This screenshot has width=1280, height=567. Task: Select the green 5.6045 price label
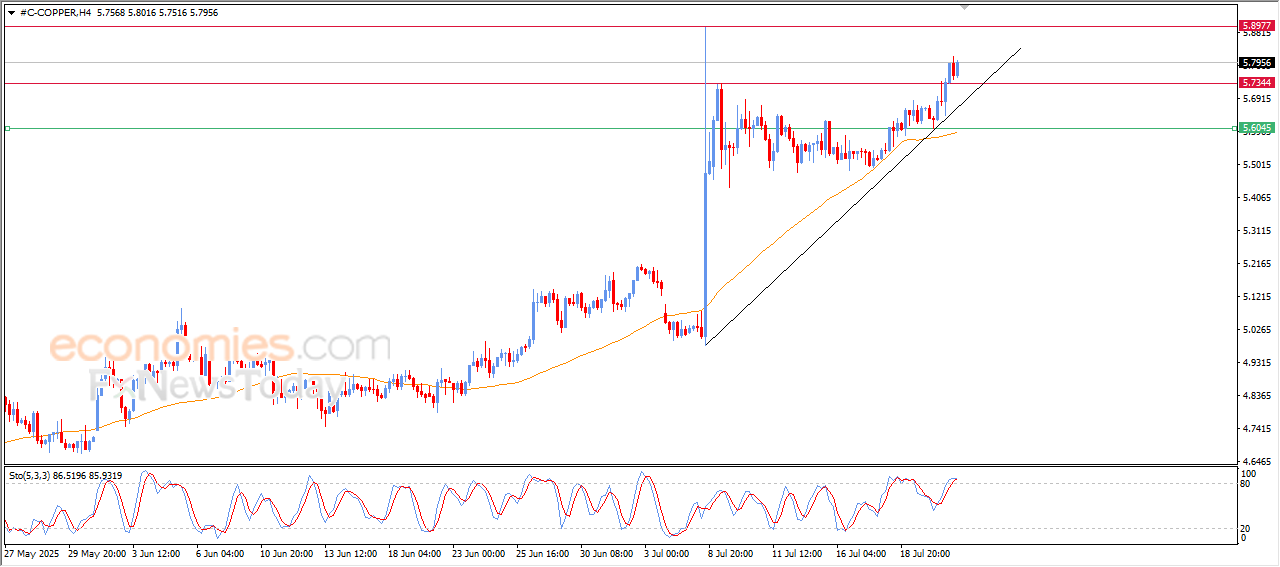coord(1255,128)
